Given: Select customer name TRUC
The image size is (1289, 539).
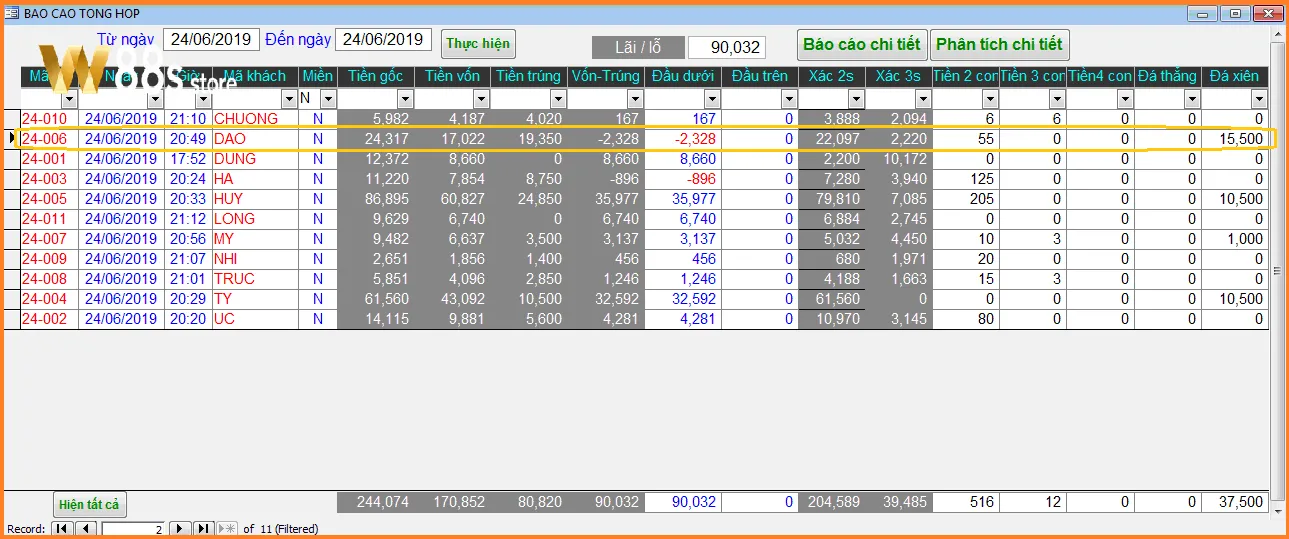Looking at the screenshot, I should pos(234,279).
